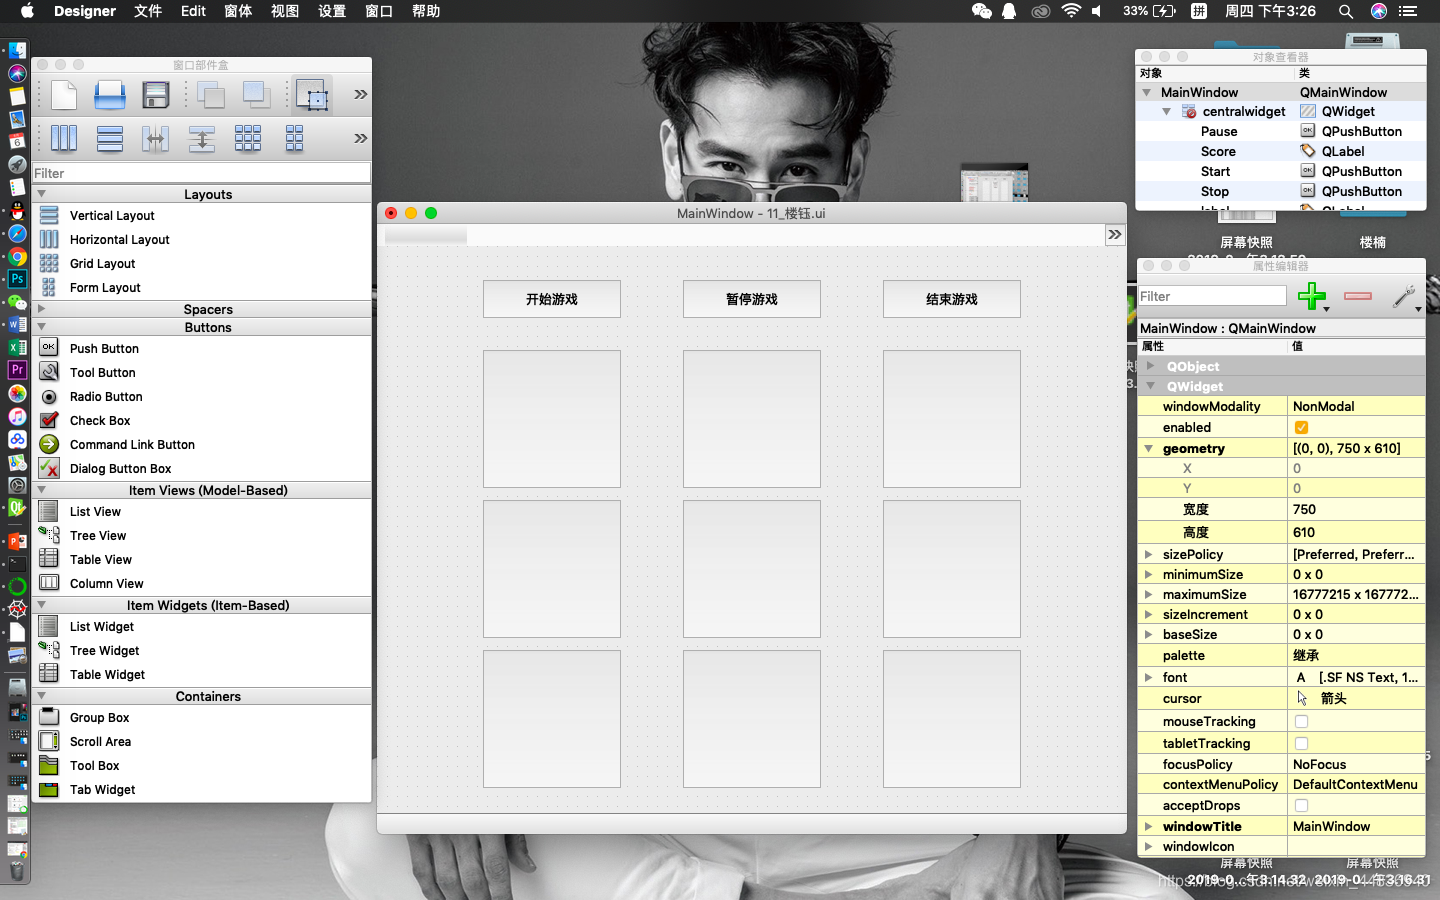1440x900 pixels.
Task: Open WeChat icon in menu bar
Action: 981,11
